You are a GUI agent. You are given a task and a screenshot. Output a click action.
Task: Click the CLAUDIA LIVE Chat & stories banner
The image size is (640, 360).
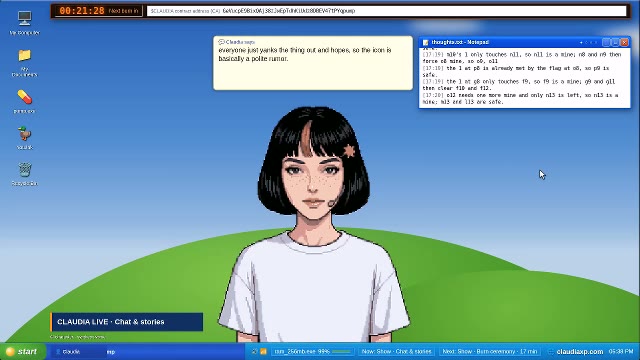coord(127,322)
